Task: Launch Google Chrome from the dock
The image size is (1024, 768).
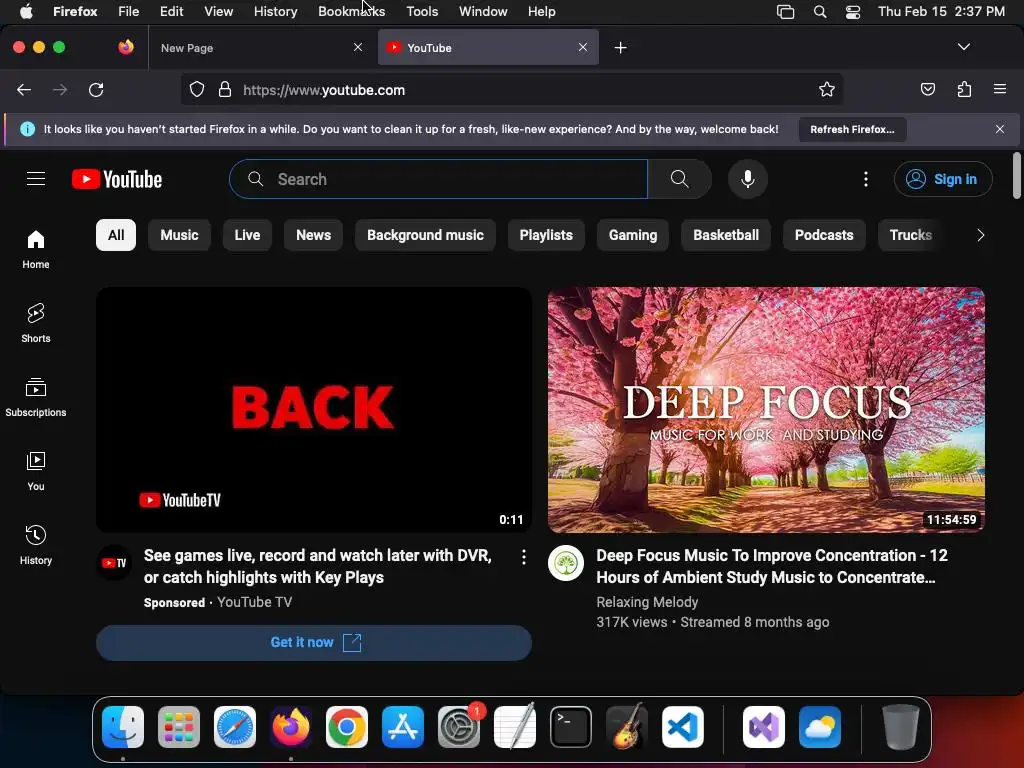Action: point(347,727)
